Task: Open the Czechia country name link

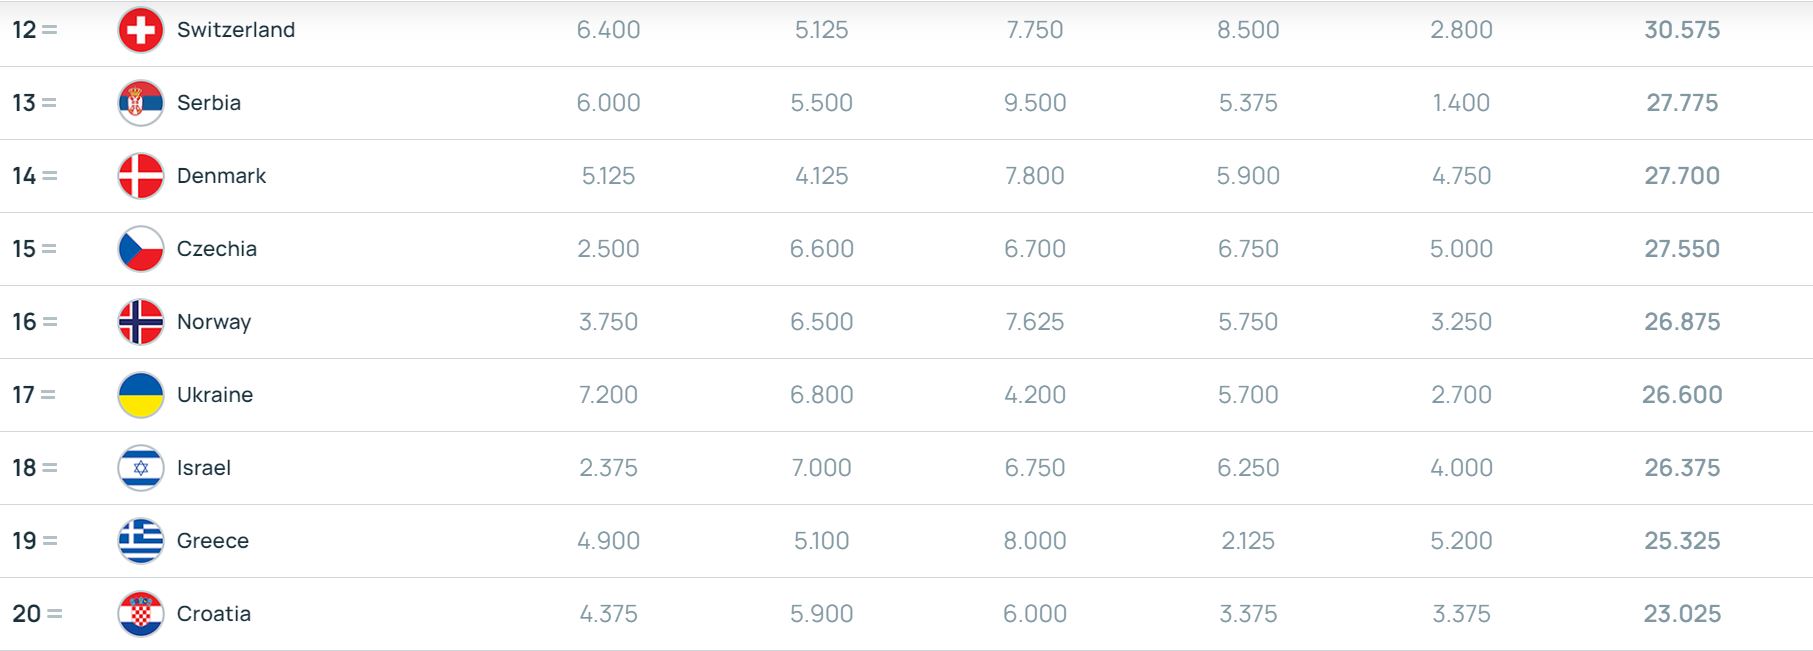Action: 217,249
